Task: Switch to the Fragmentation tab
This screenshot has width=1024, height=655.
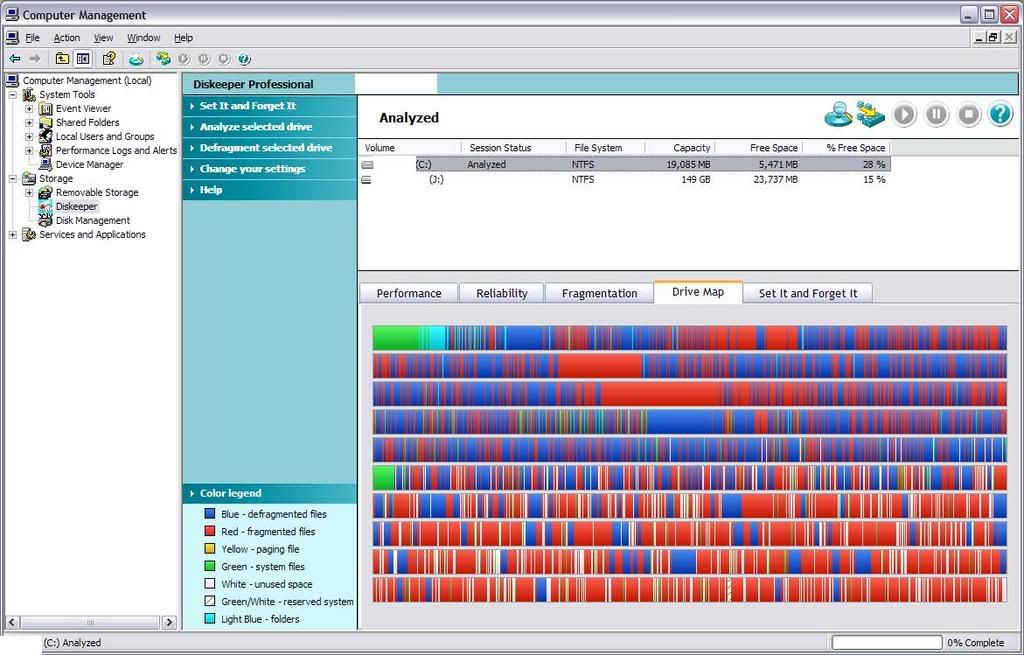Action: click(600, 293)
